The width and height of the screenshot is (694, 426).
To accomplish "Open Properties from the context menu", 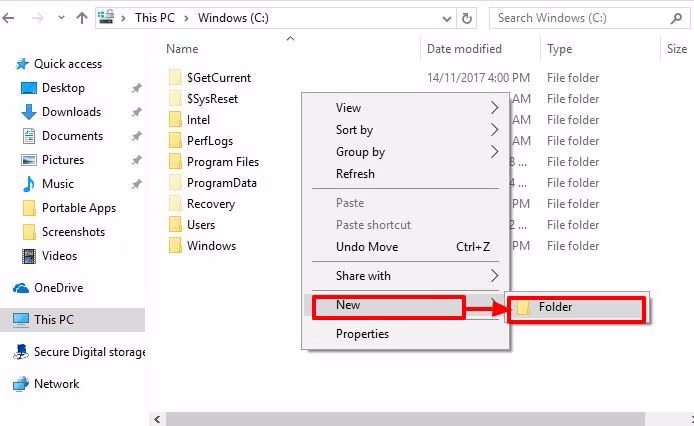I will point(362,334).
